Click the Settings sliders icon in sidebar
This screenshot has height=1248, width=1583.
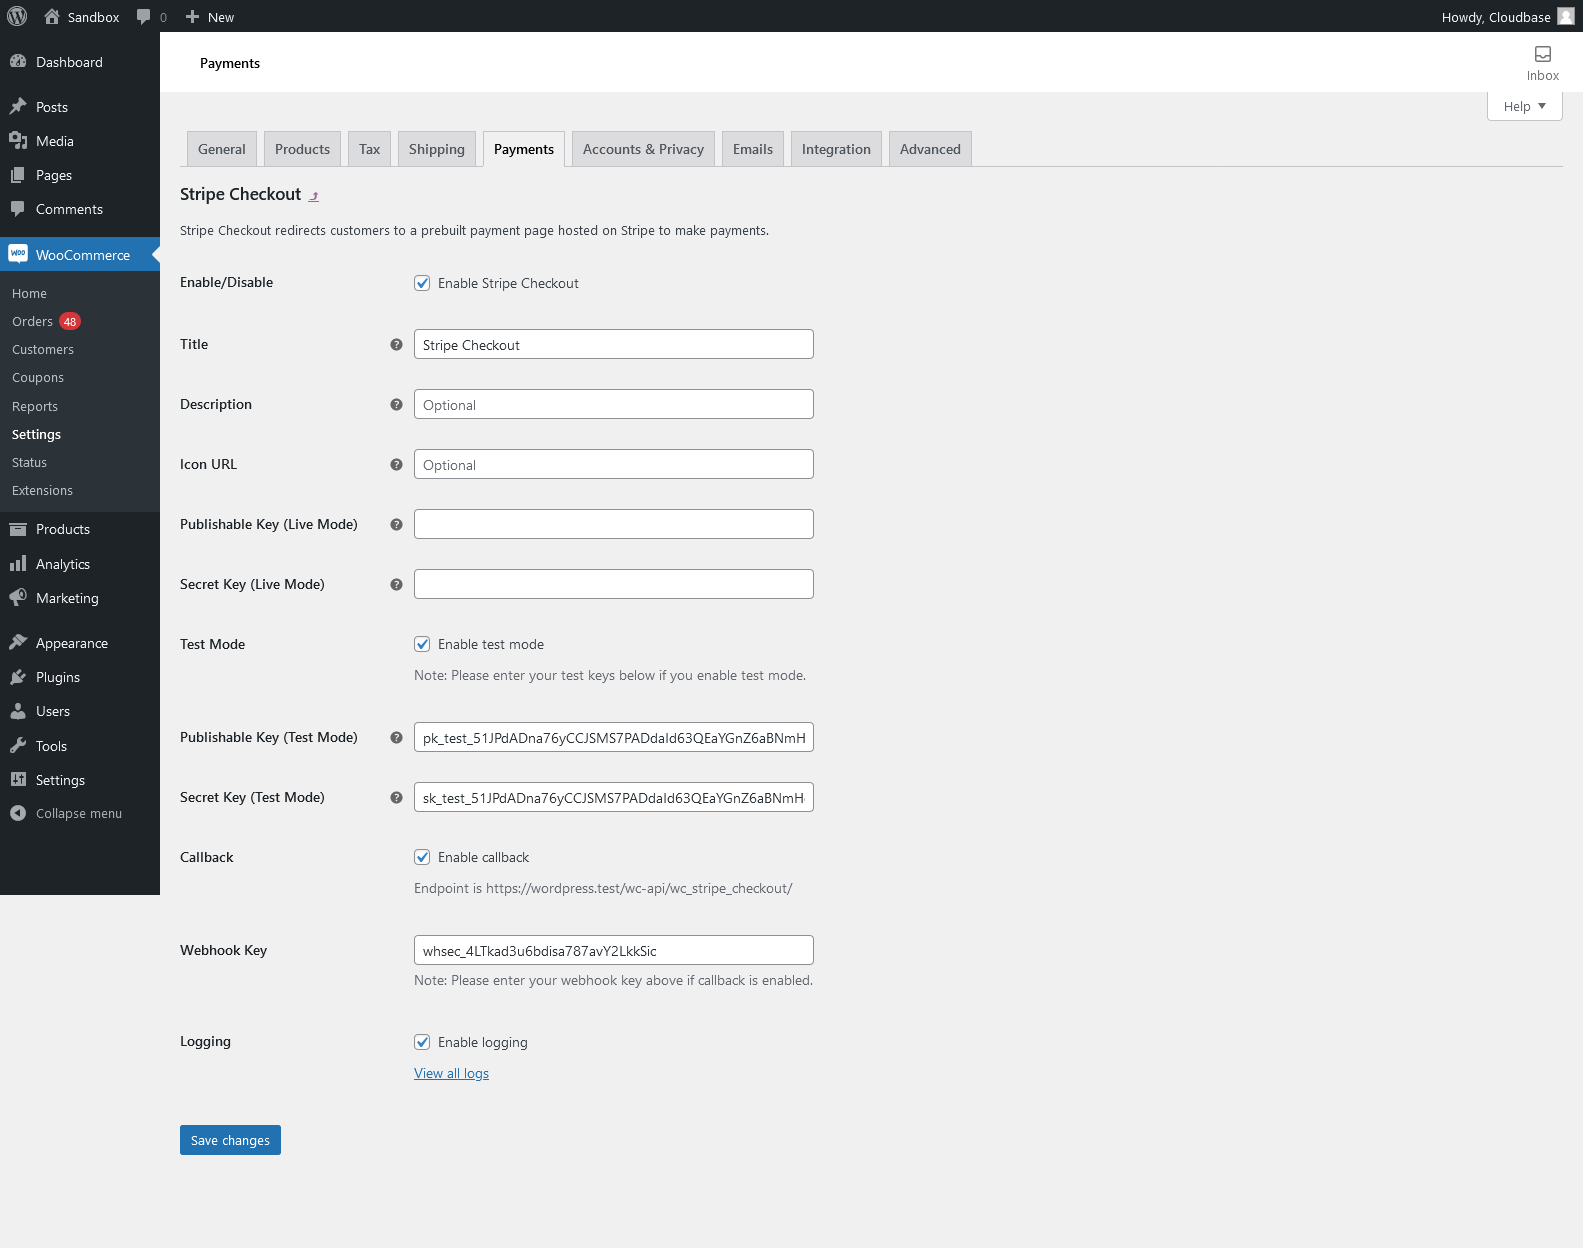tap(18, 779)
